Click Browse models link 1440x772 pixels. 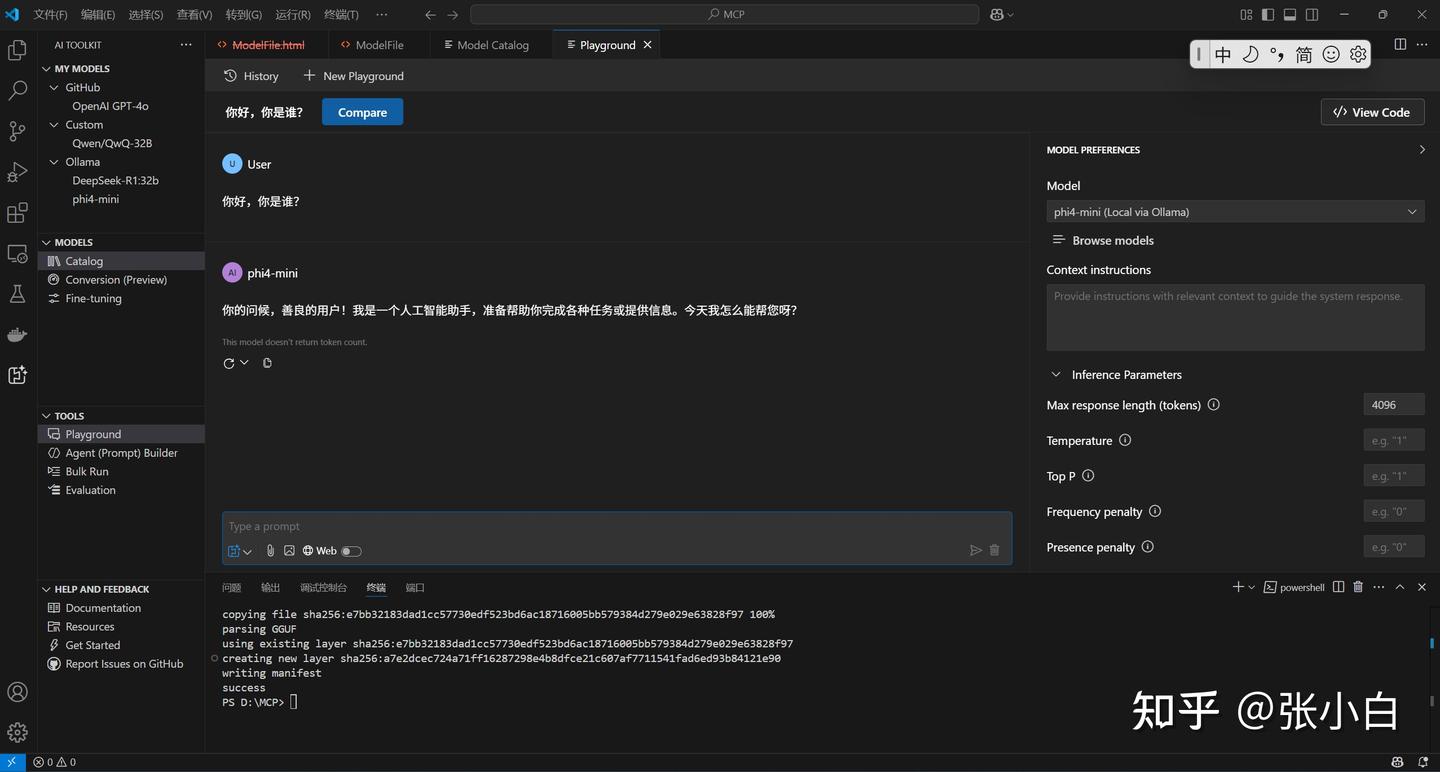point(1103,240)
